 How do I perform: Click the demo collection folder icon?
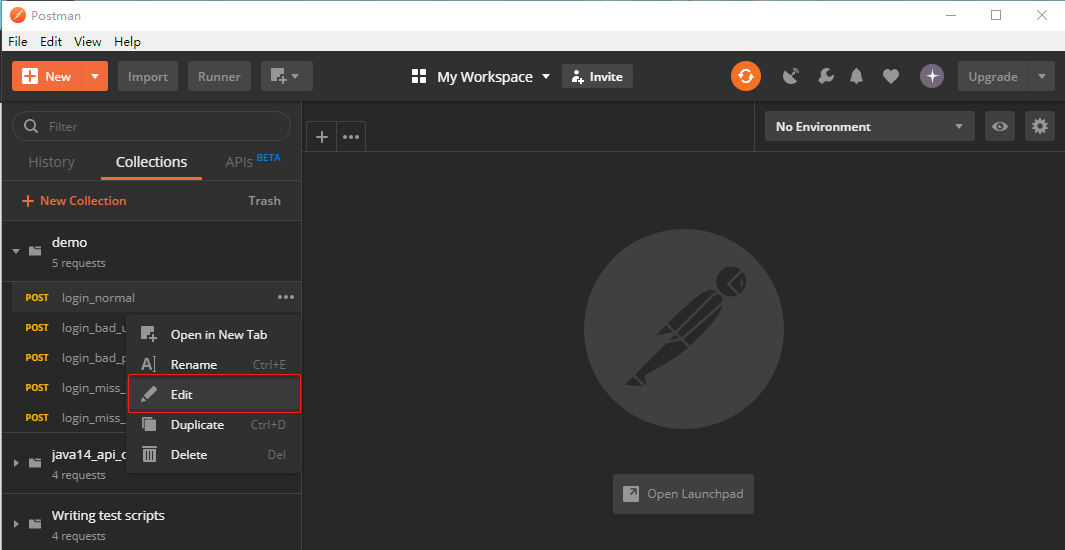(x=35, y=251)
